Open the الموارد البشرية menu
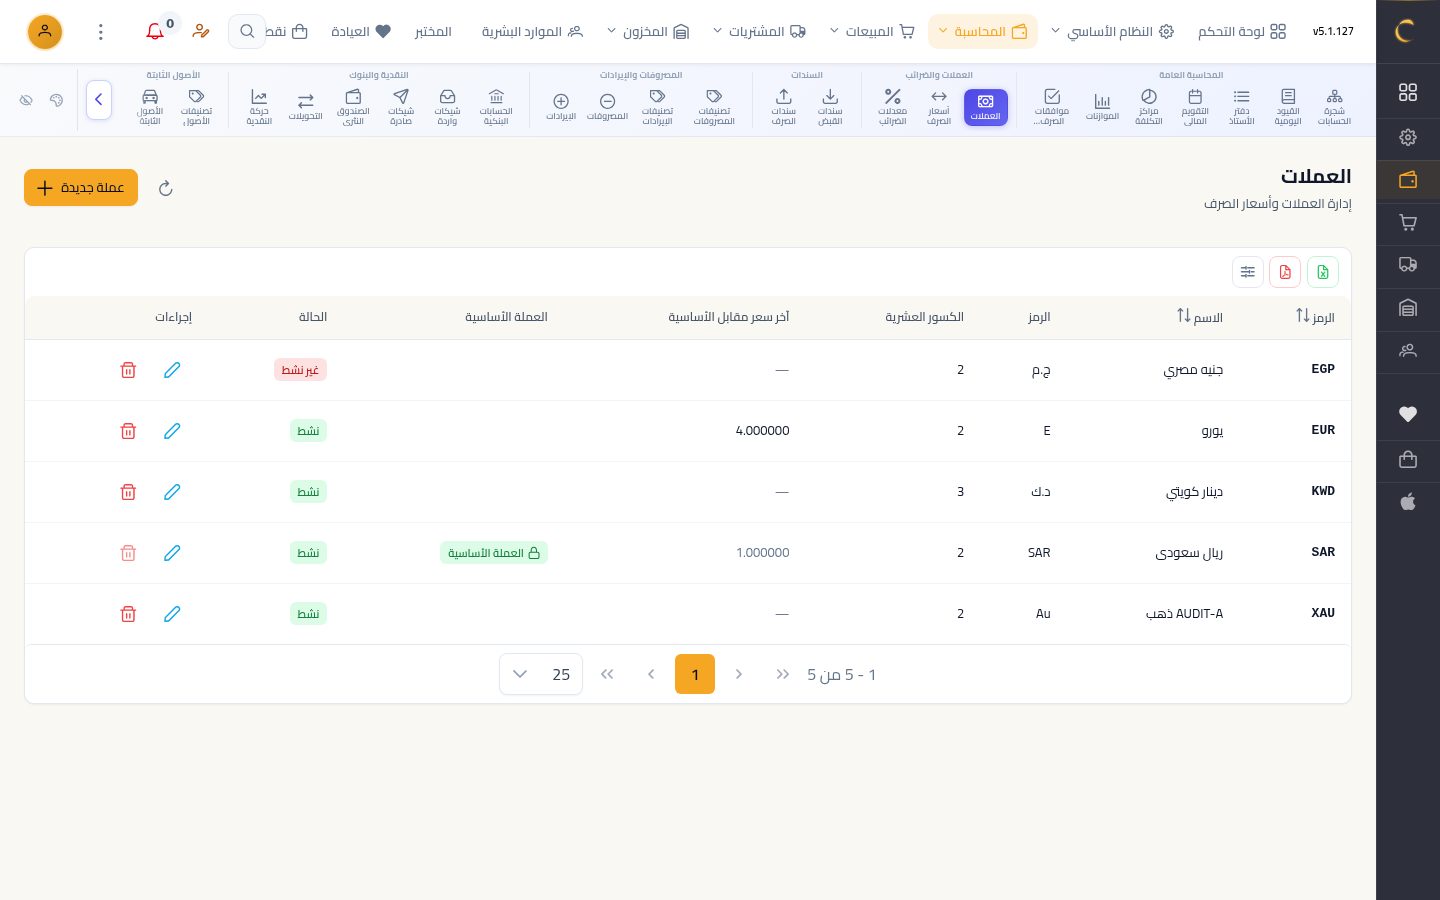This screenshot has width=1440, height=900. click(x=532, y=32)
